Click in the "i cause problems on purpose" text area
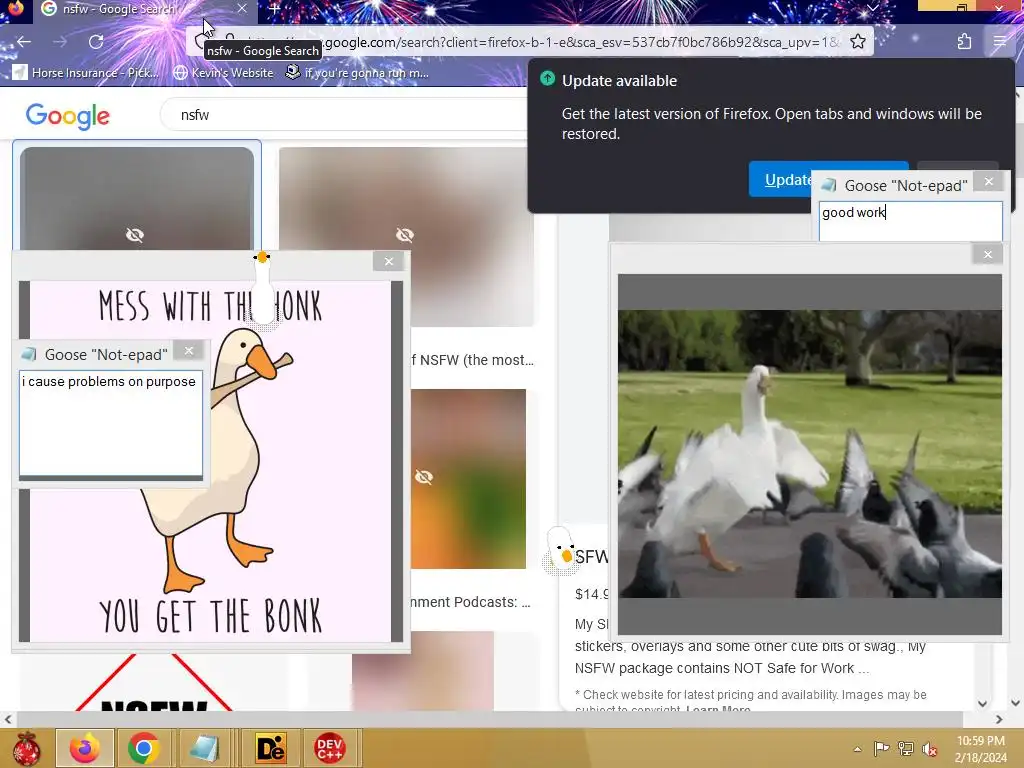The width and height of the screenshot is (1024, 768). pos(111,423)
